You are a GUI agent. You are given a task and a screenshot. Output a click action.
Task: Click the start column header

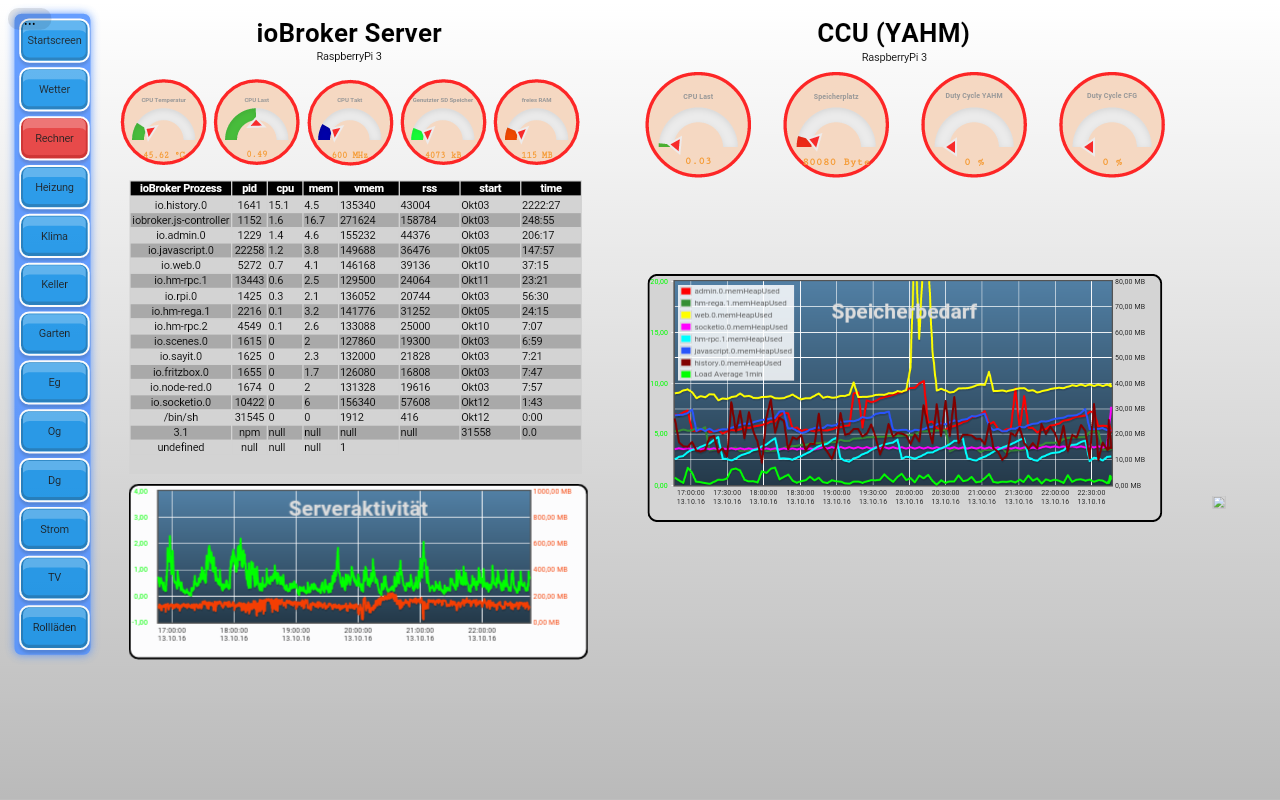490,188
